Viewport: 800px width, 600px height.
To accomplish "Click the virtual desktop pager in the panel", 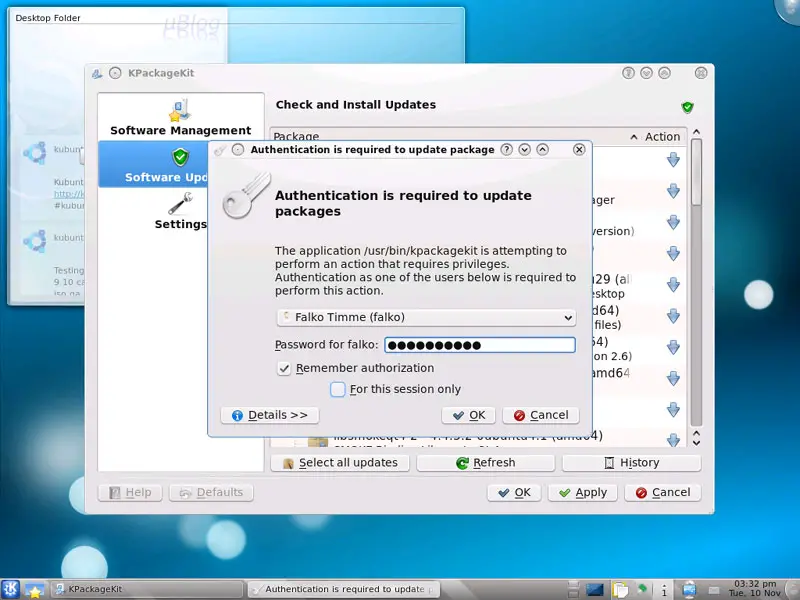I will point(574,589).
